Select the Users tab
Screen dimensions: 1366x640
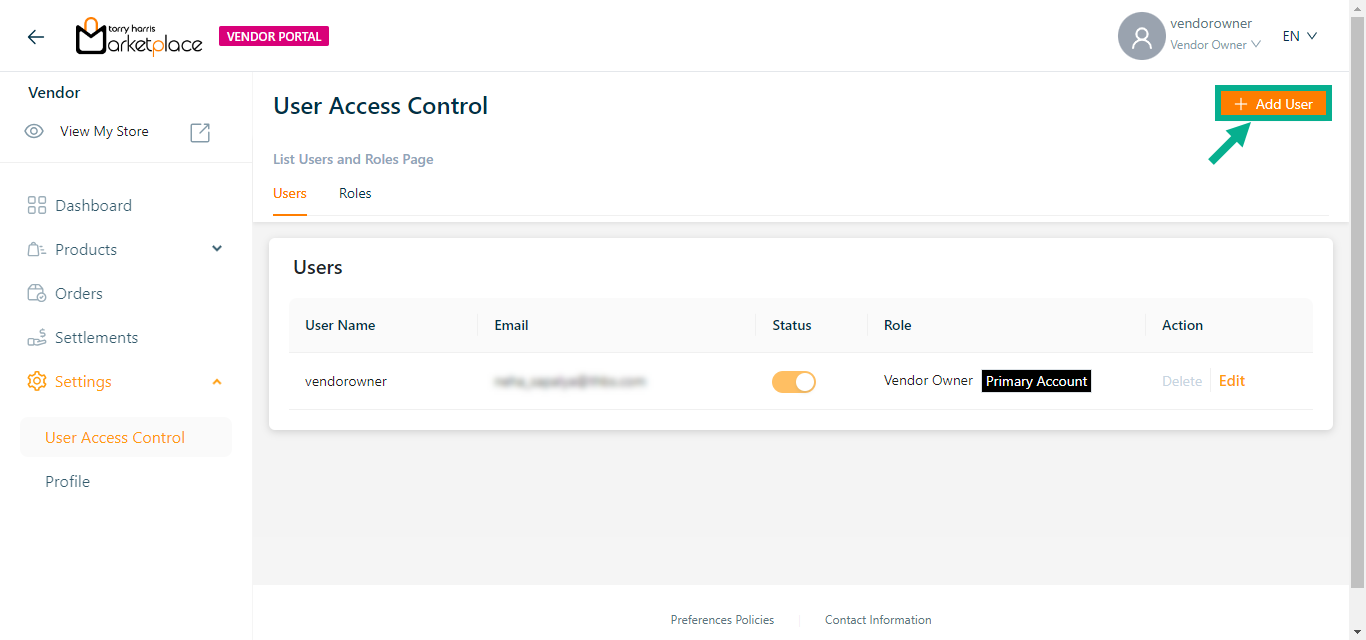290,193
